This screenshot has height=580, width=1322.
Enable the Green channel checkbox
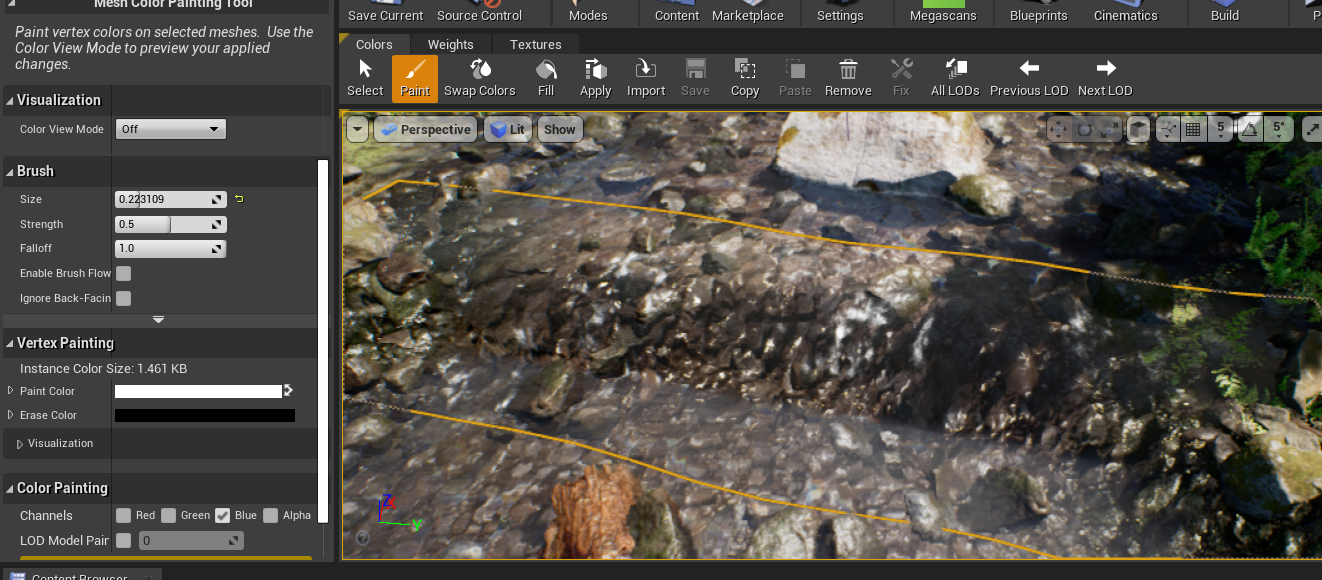[169, 515]
